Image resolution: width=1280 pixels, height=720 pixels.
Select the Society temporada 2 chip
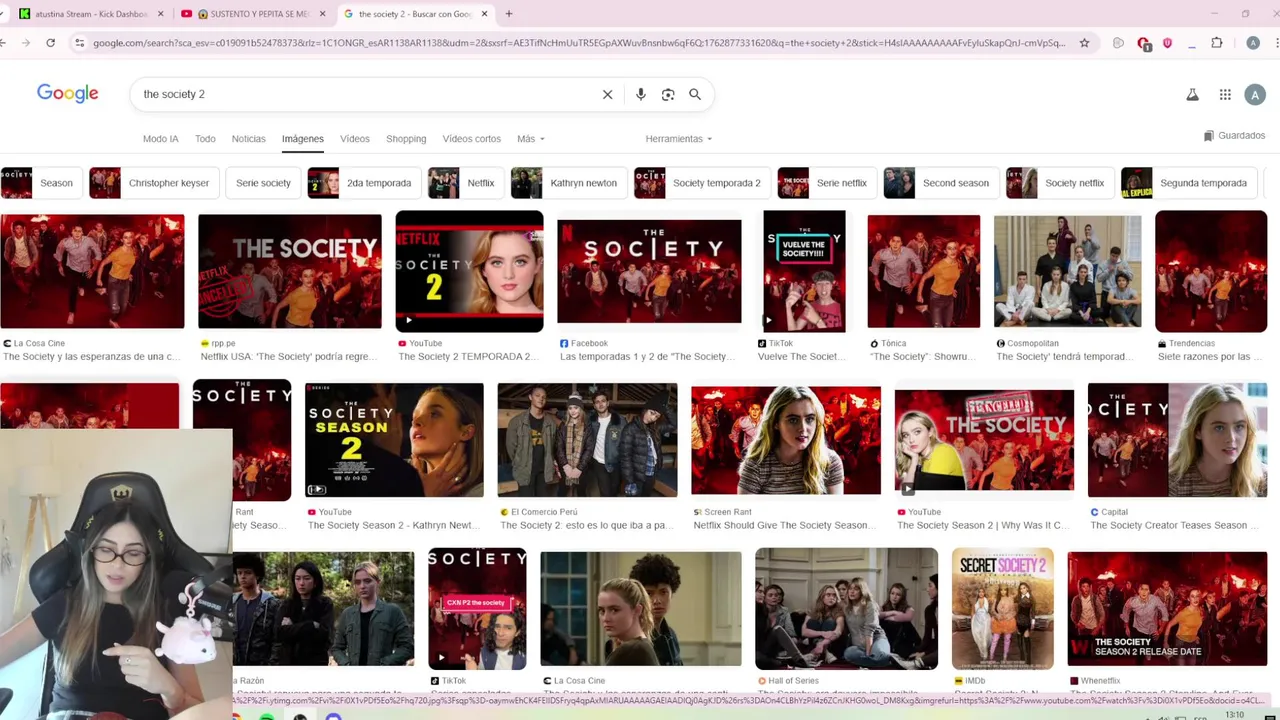tap(703, 183)
